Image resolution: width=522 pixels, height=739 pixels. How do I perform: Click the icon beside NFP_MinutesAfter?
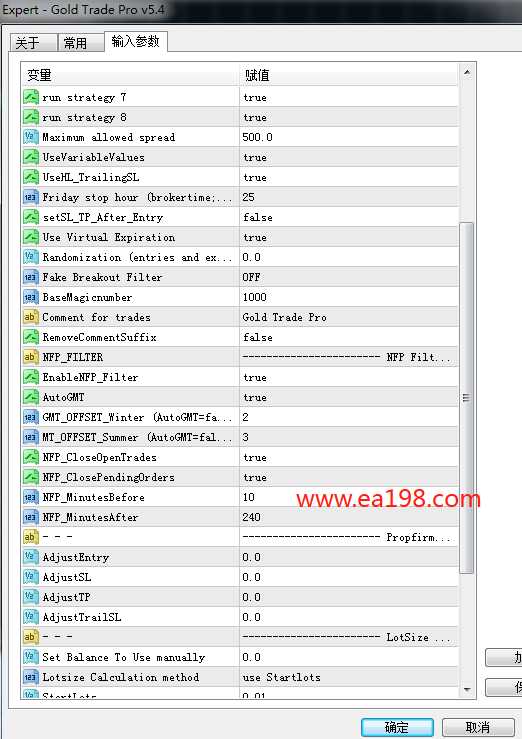(31, 517)
